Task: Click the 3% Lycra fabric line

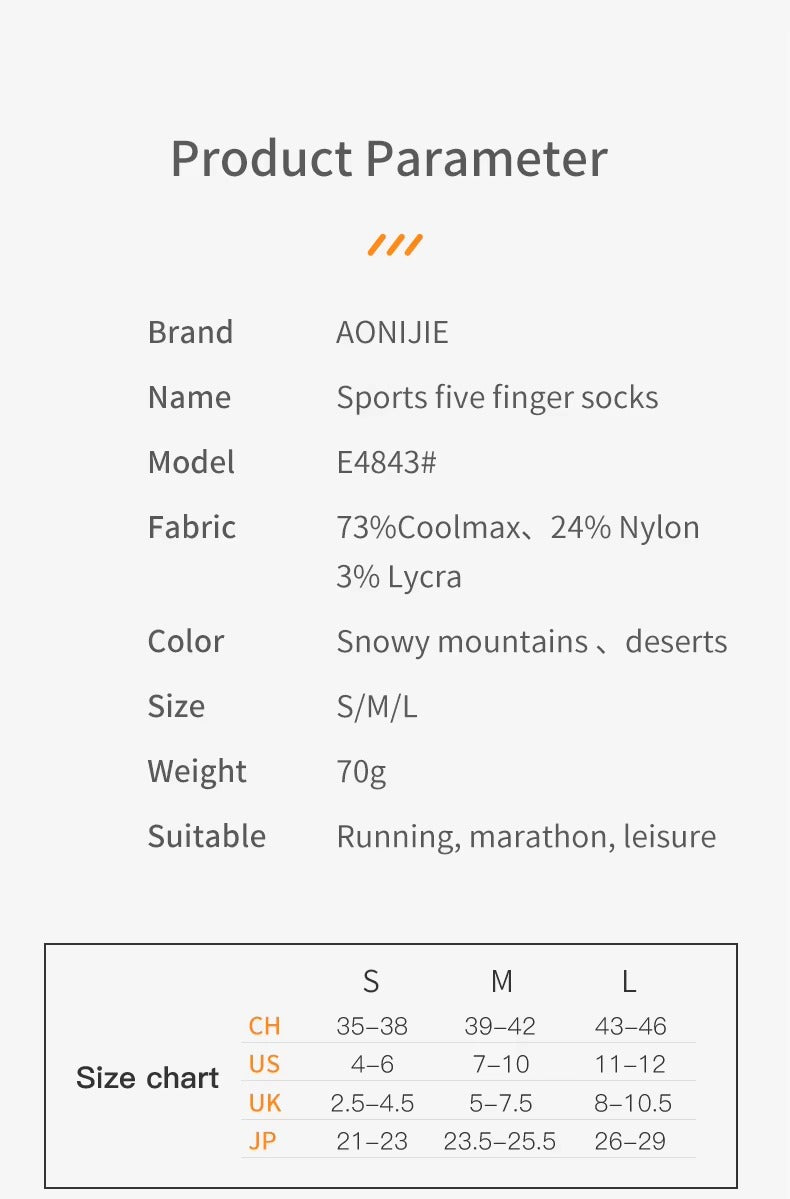Action: click(398, 577)
